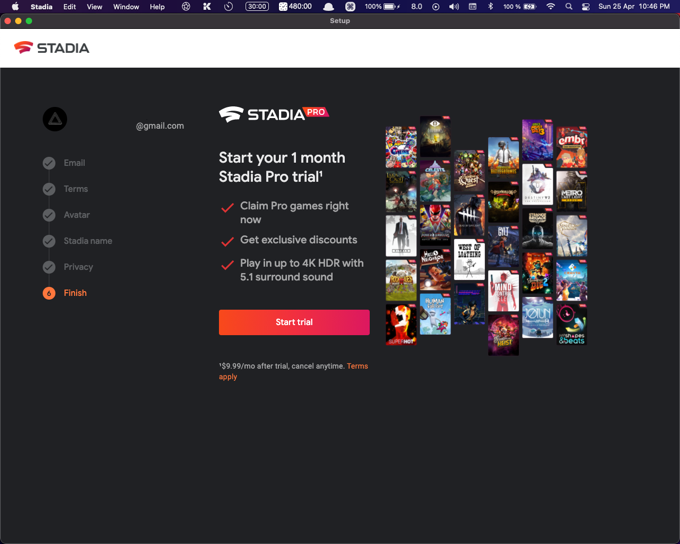Click the @gmail.com account email
The width and height of the screenshot is (680, 544).
pos(160,126)
